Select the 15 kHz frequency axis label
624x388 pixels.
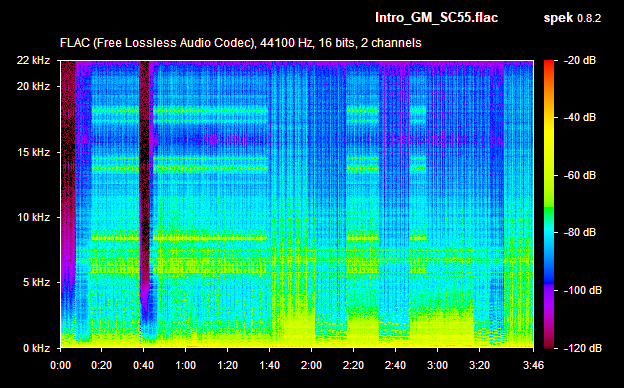(33, 152)
